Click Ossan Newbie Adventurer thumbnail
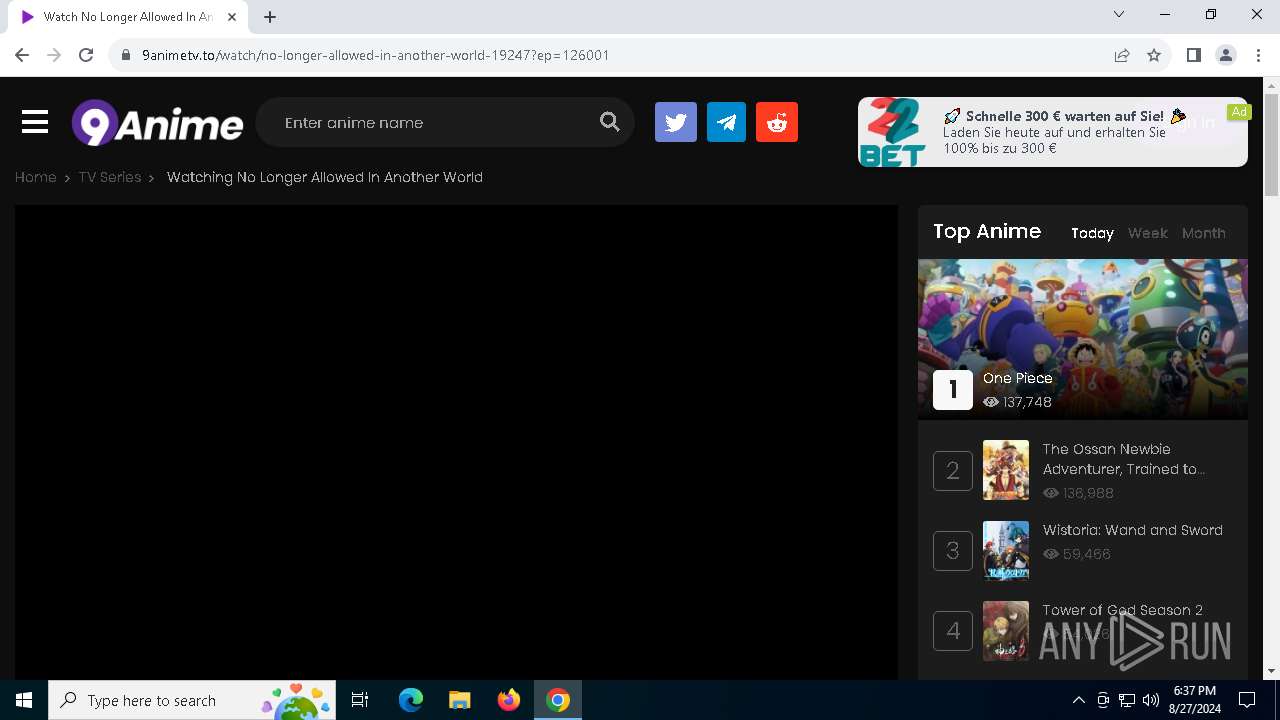 click(1005, 470)
